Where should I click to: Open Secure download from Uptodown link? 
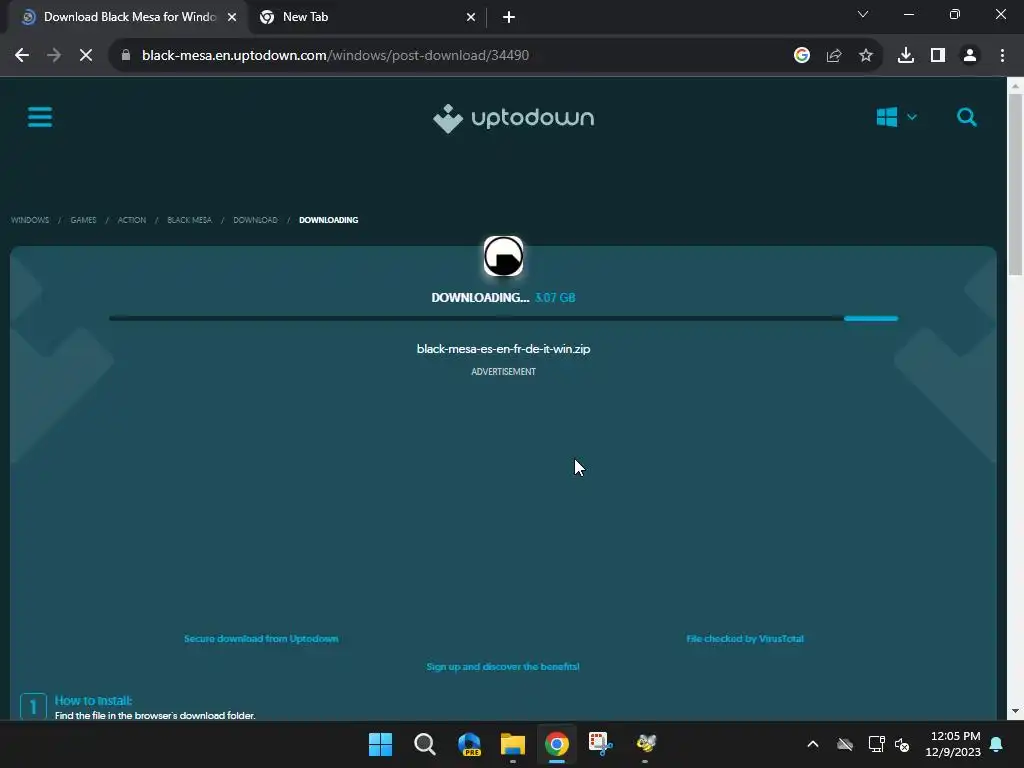261,639
